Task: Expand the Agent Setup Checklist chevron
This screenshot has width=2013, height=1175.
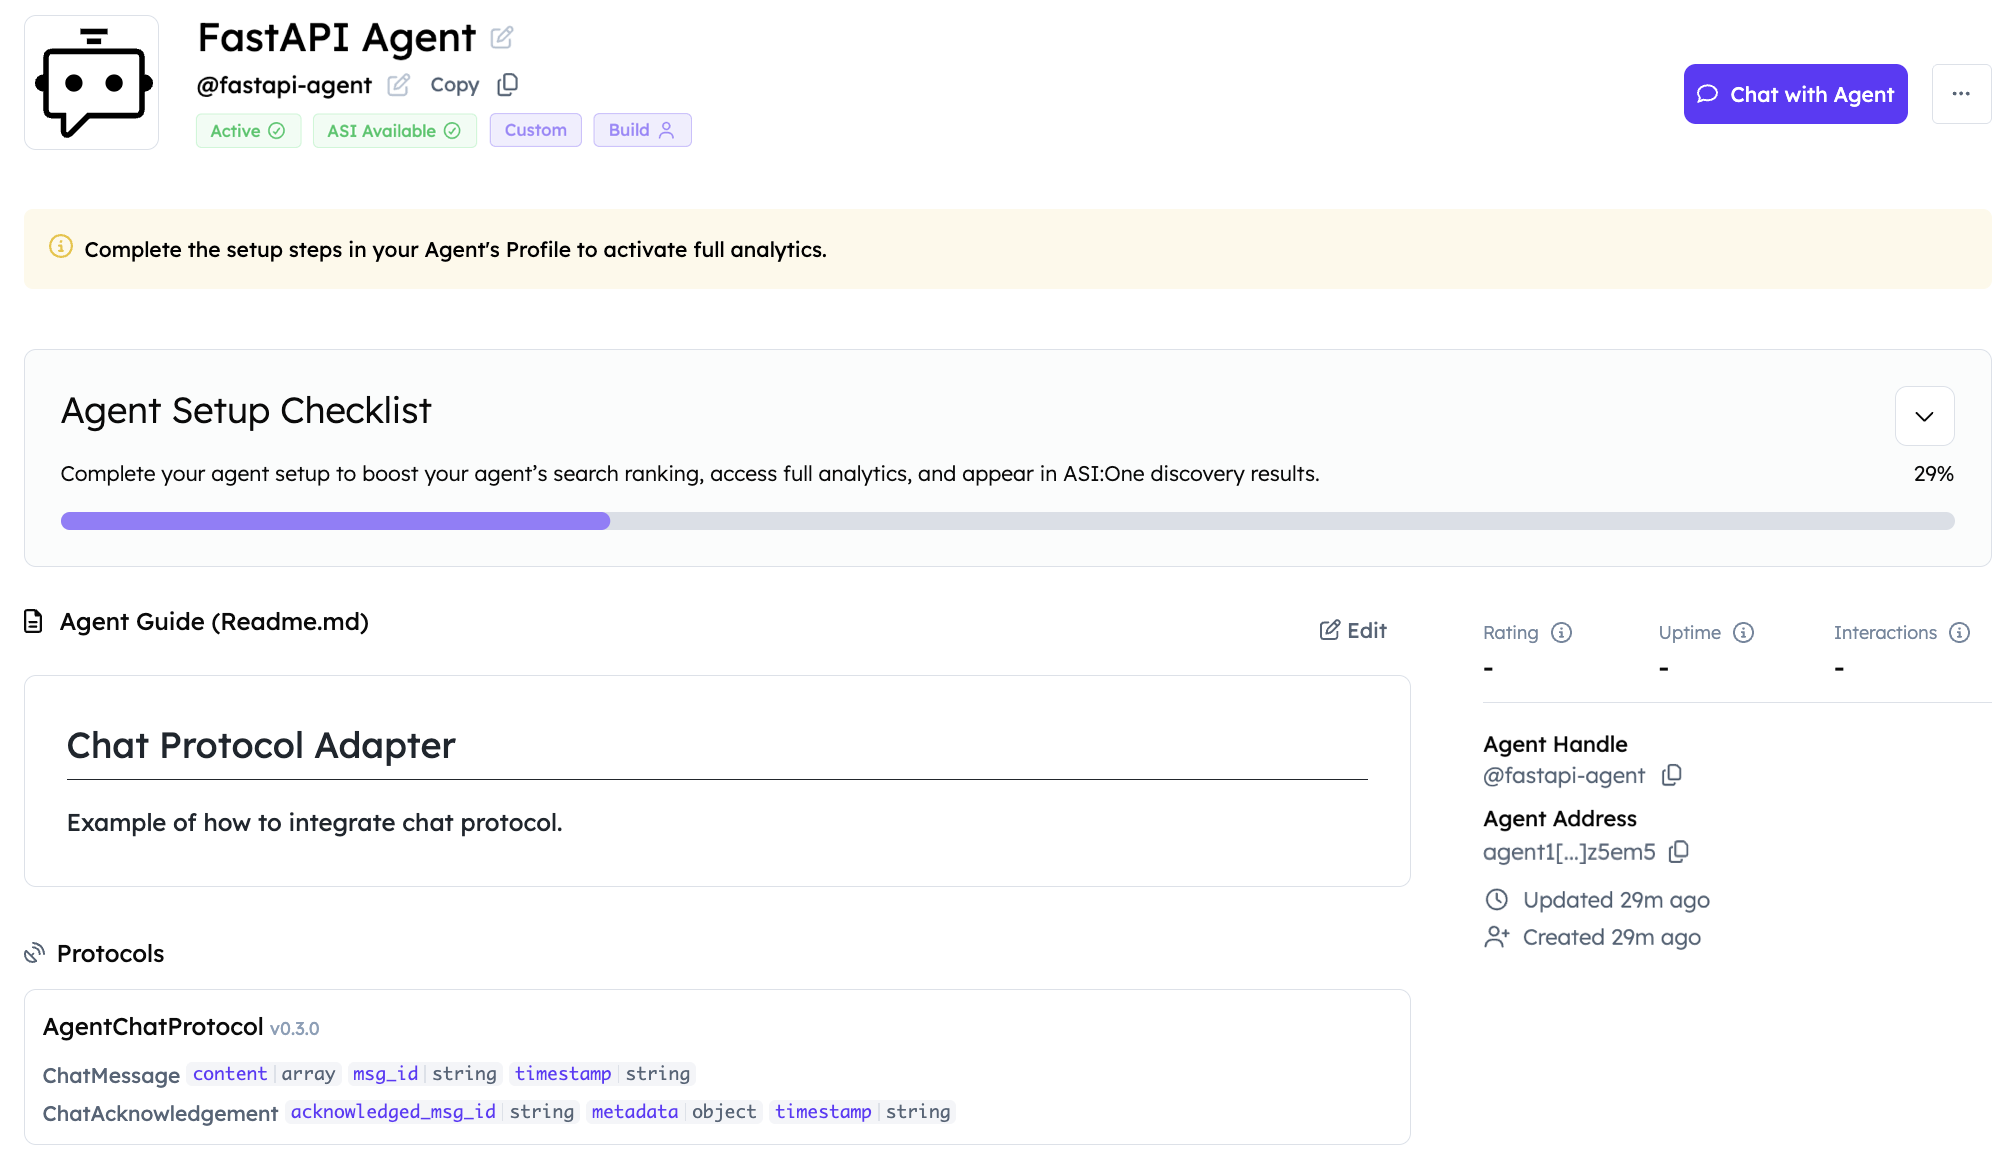Action: [1924, 416]
